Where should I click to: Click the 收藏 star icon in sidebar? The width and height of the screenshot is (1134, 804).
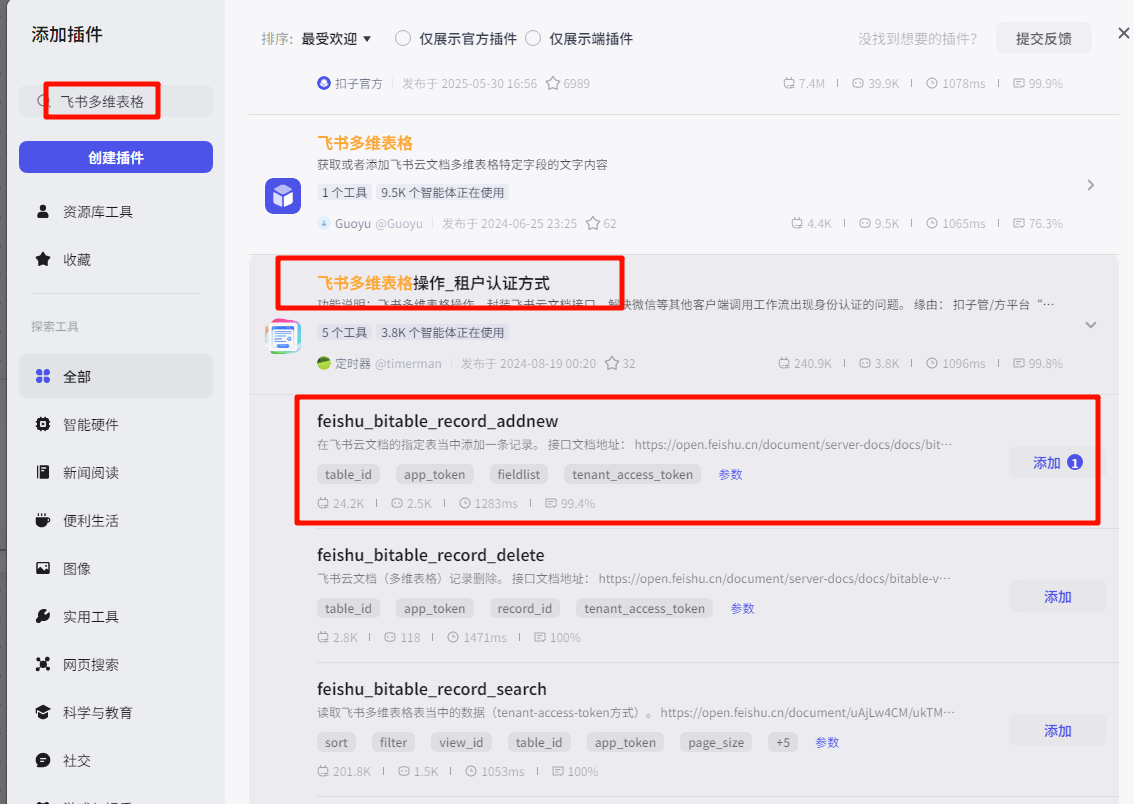click(x=43, y=260)
